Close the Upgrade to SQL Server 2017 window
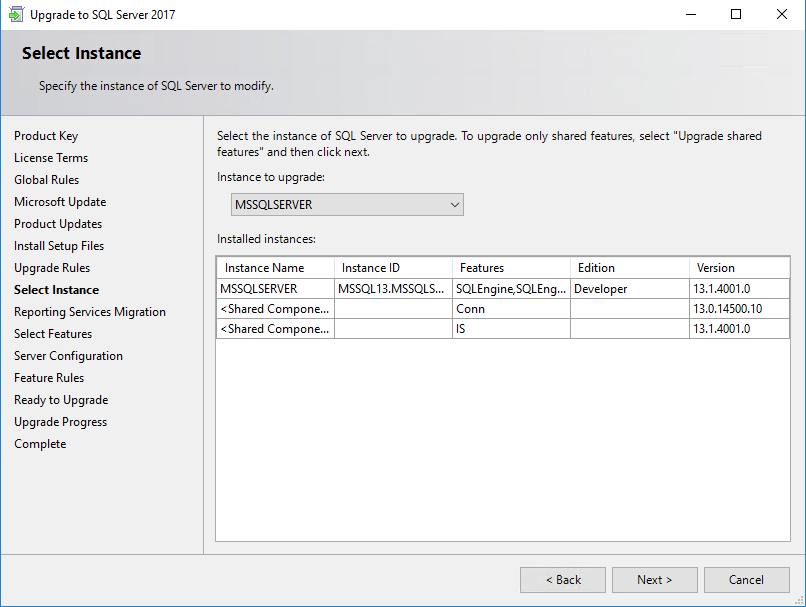The image size is (806, 607). [x=782, y=14]
